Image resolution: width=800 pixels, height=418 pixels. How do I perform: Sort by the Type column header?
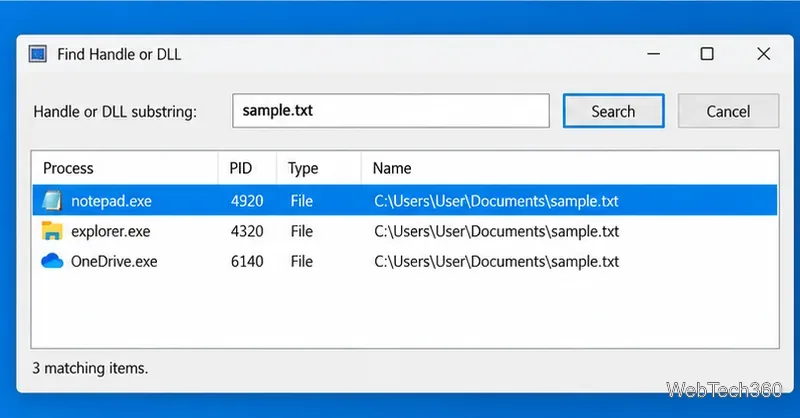(319, 168)
